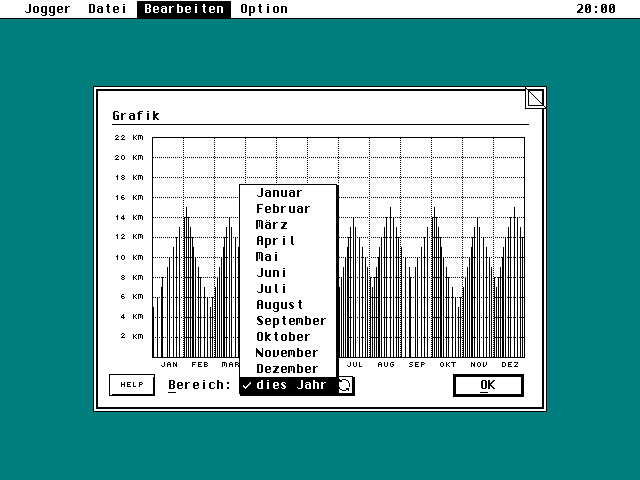Click the OKT label on chart axis
This screenshot has width=640, height=480.
tap(448, 364)
